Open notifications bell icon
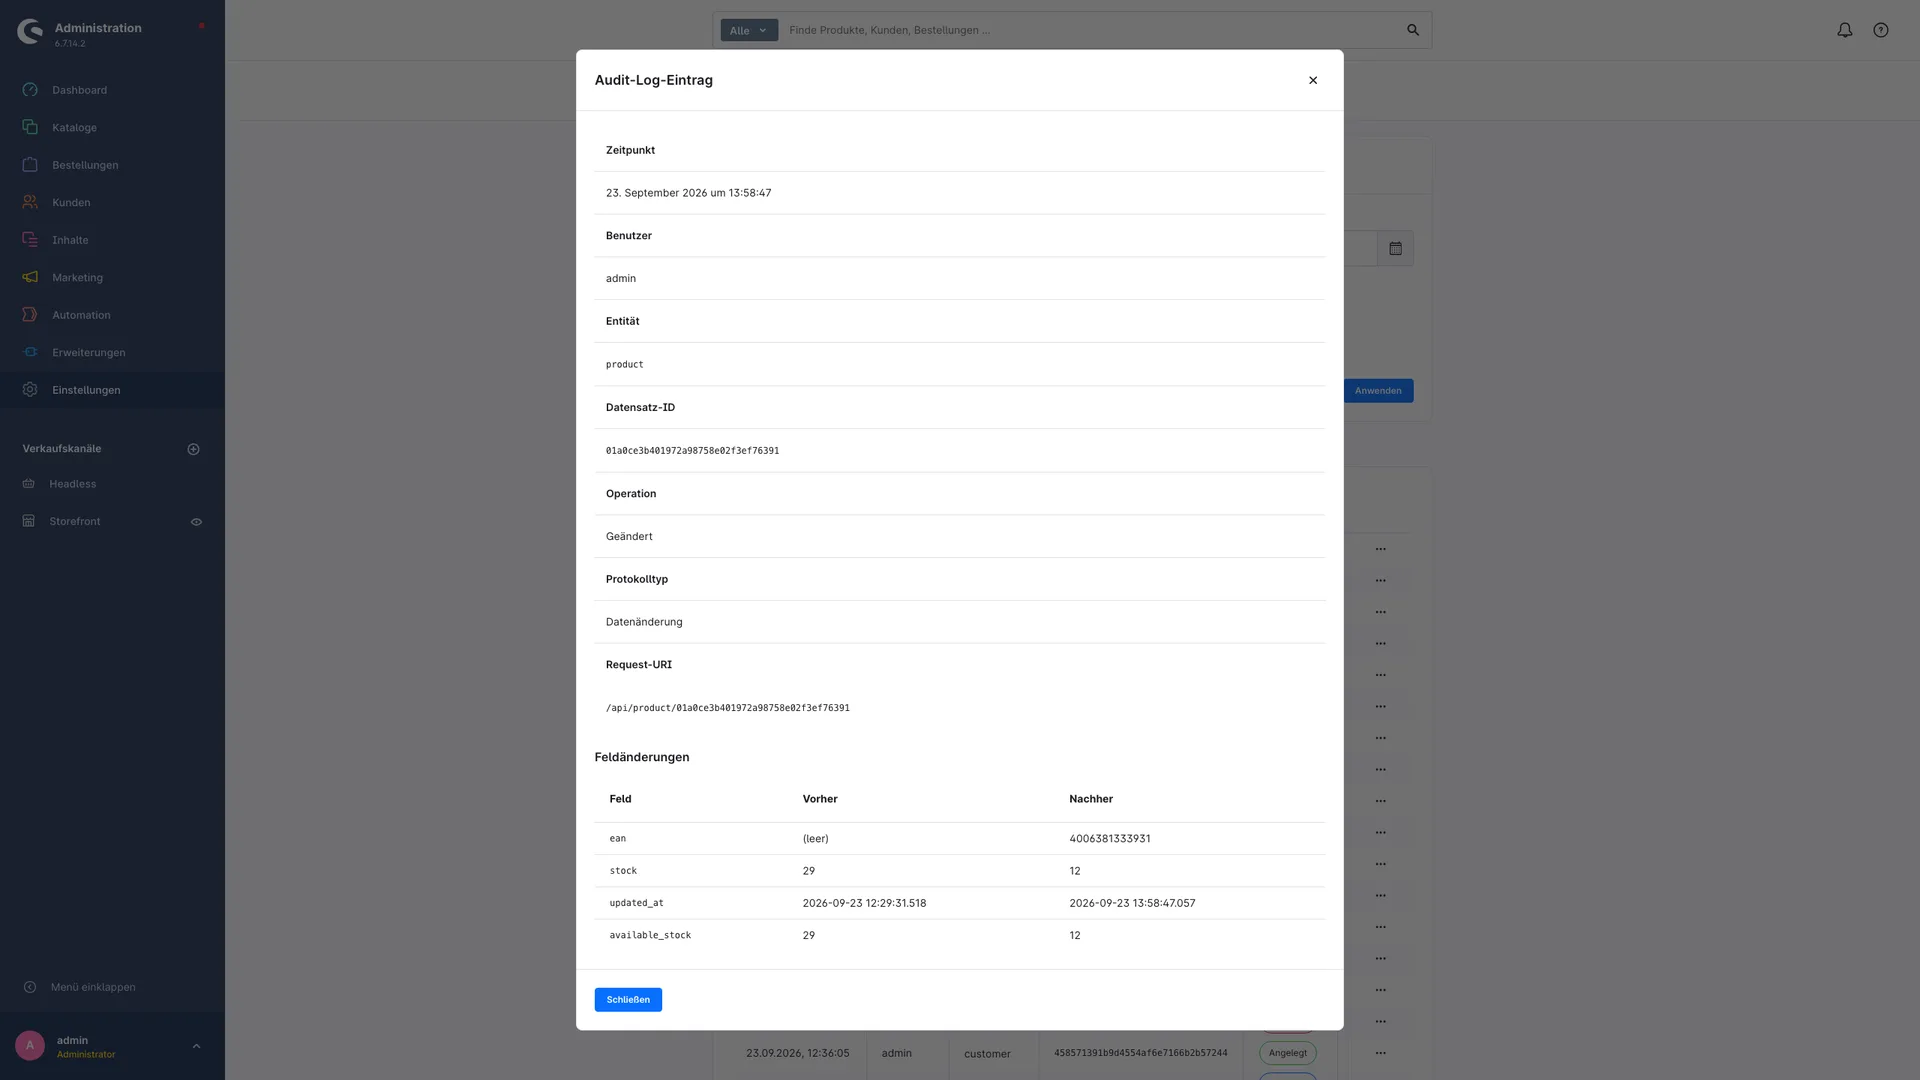The width and height of the screenshot is (1920, 1080). pos(1845,30)
